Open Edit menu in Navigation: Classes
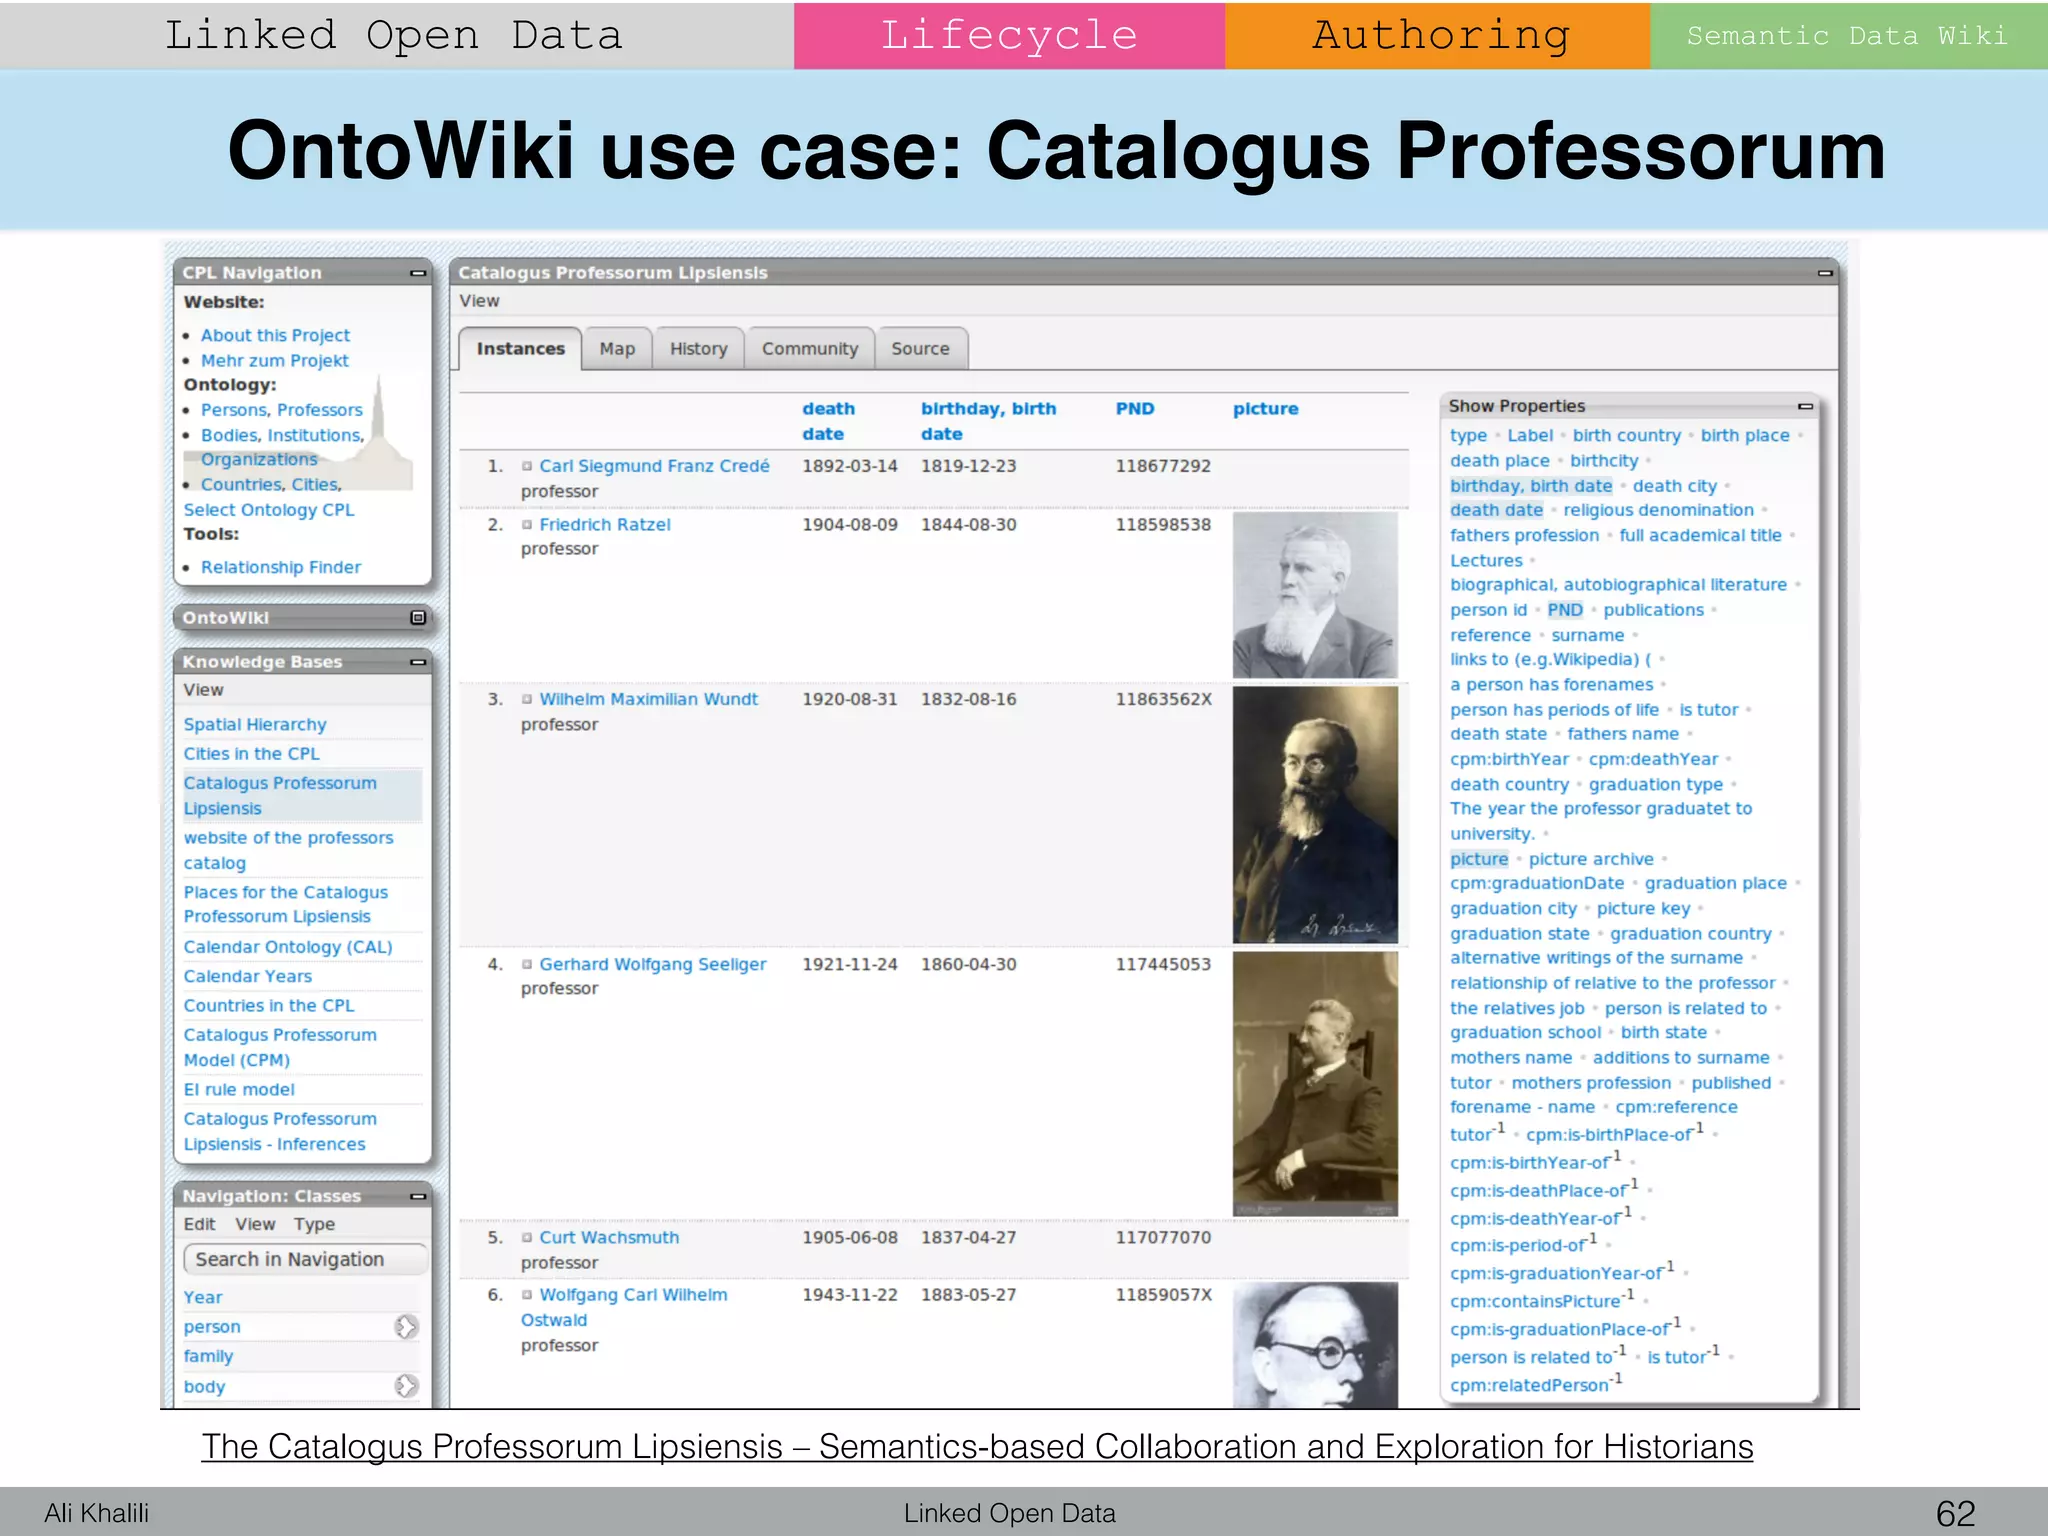Image resolution: width=2048 pixels, height=1536 pixels. [x=199, y=1224]
